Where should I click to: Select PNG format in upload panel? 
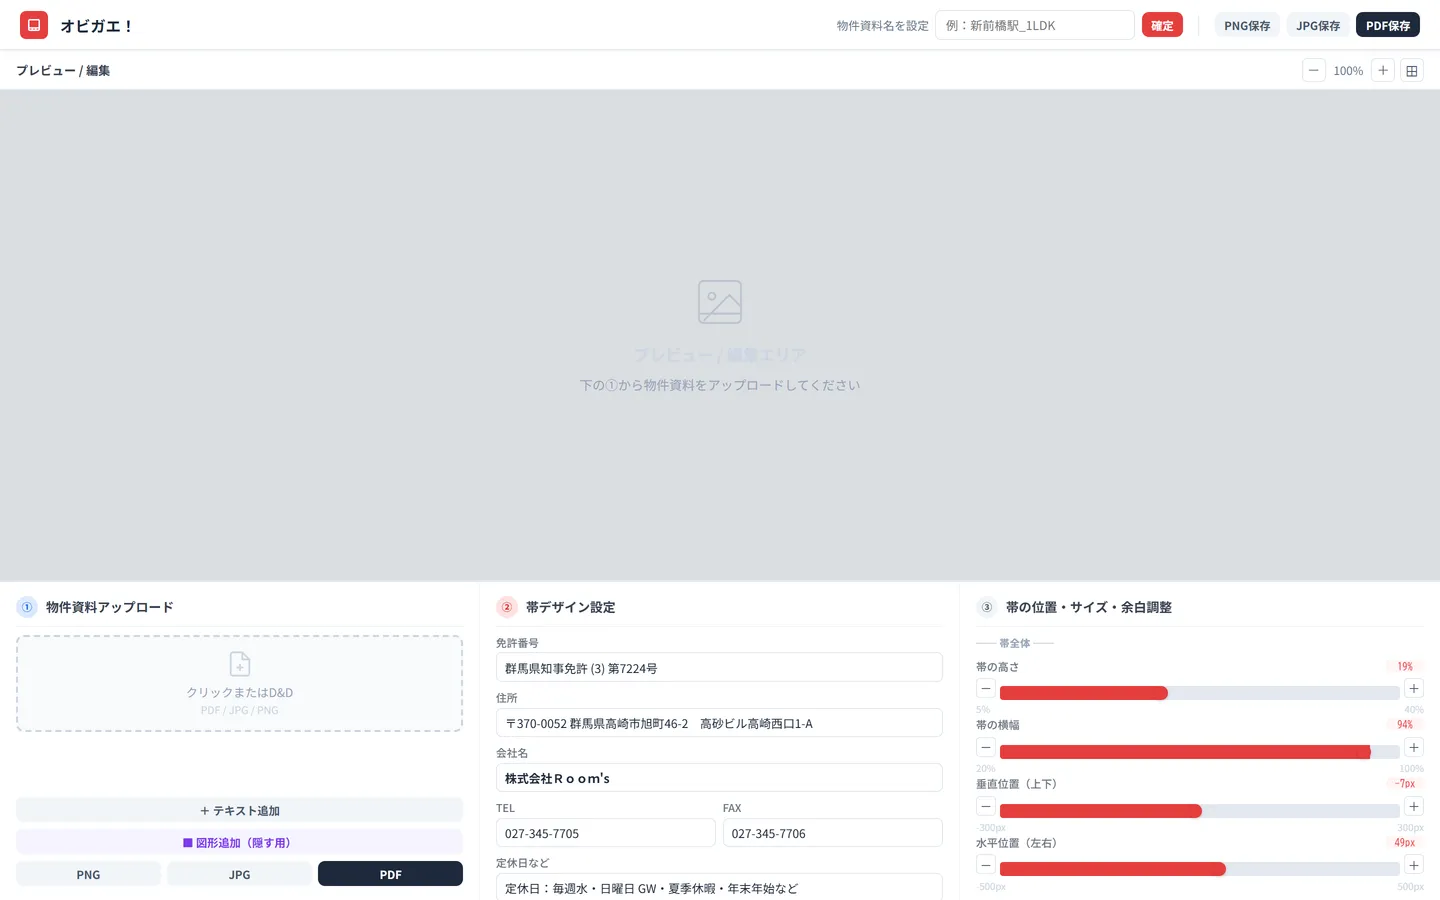click(x=88, y=874)
